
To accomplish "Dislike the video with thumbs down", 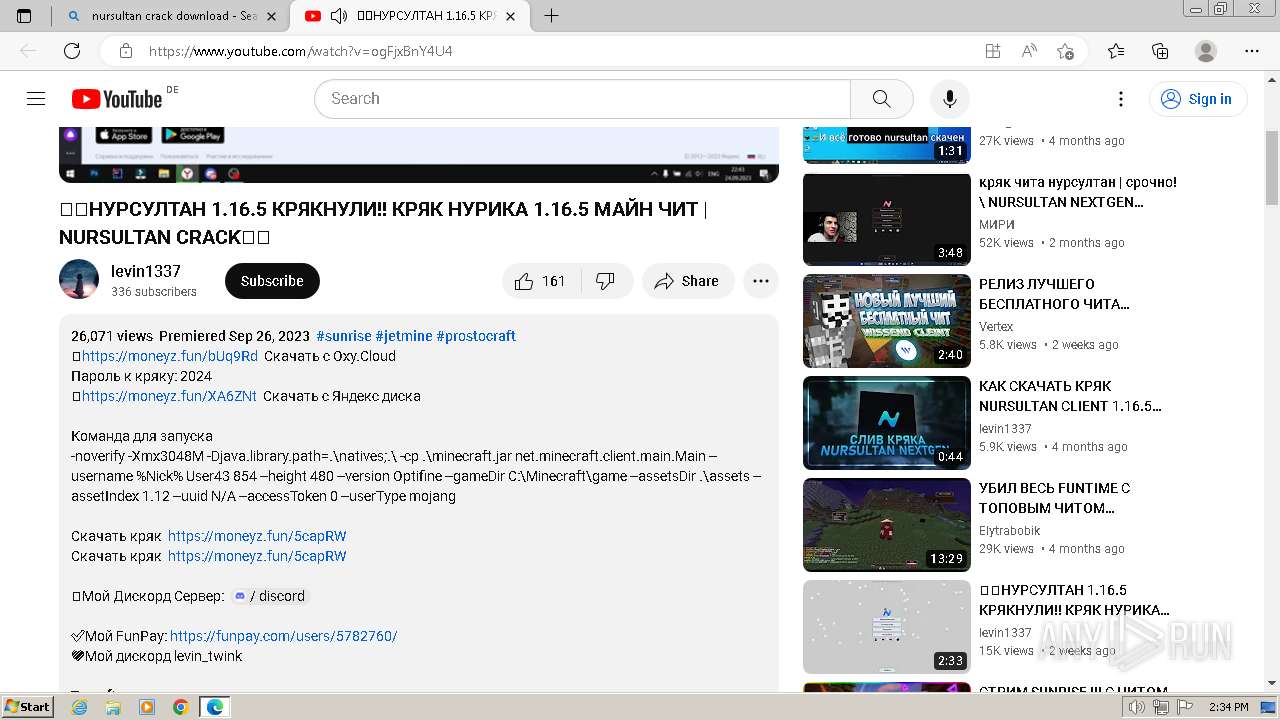I will pyautogui.click(x=606, y=281).
